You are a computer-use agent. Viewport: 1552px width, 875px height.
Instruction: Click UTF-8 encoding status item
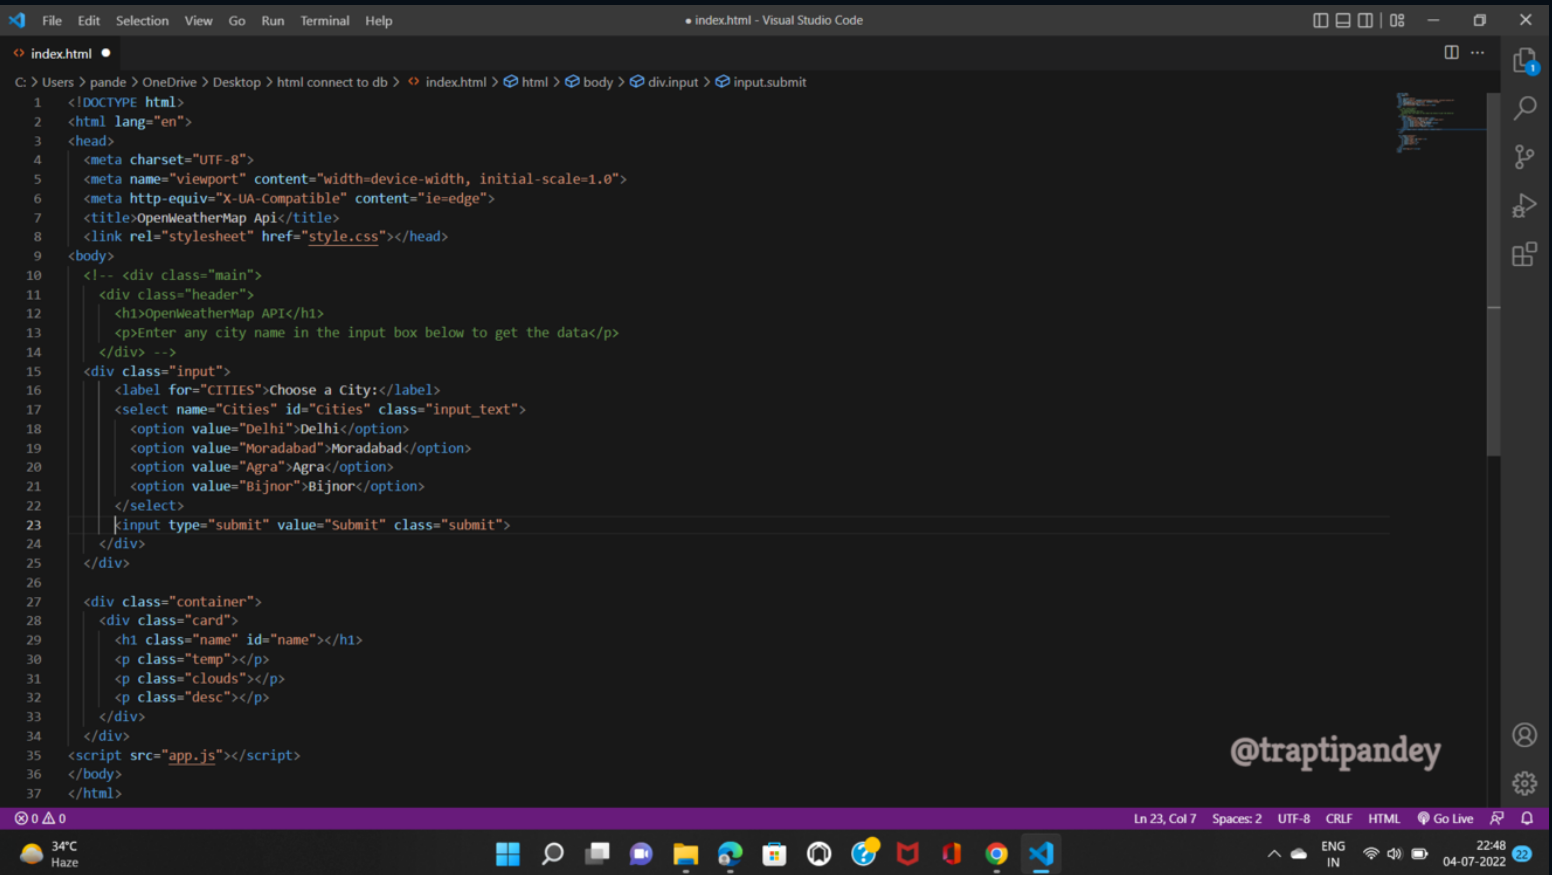tap(1293, 818)
